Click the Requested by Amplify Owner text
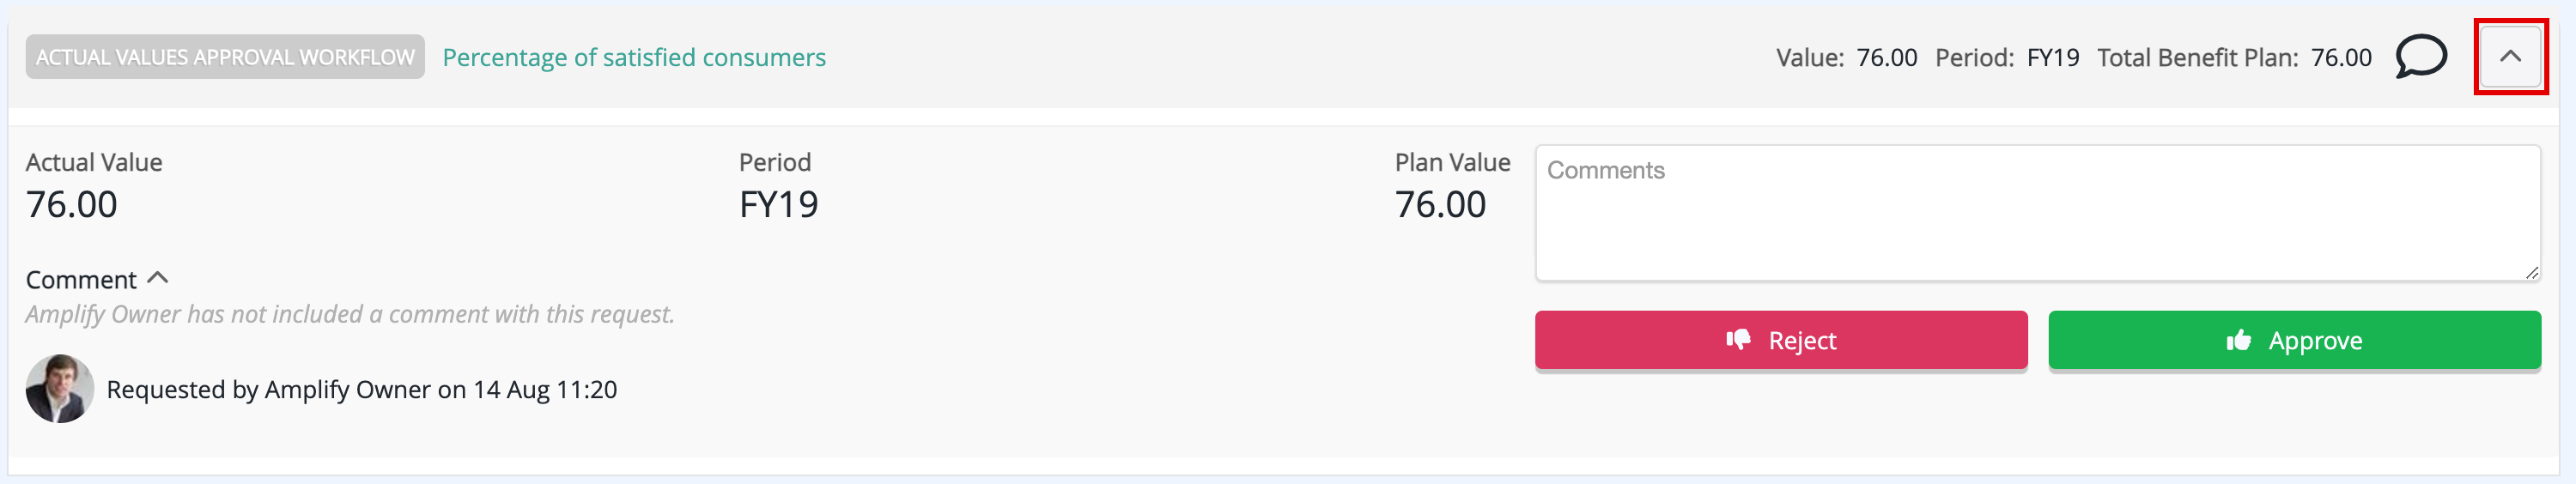The height and width of the screenshot is (484, 2576). [x=362, y=390]
